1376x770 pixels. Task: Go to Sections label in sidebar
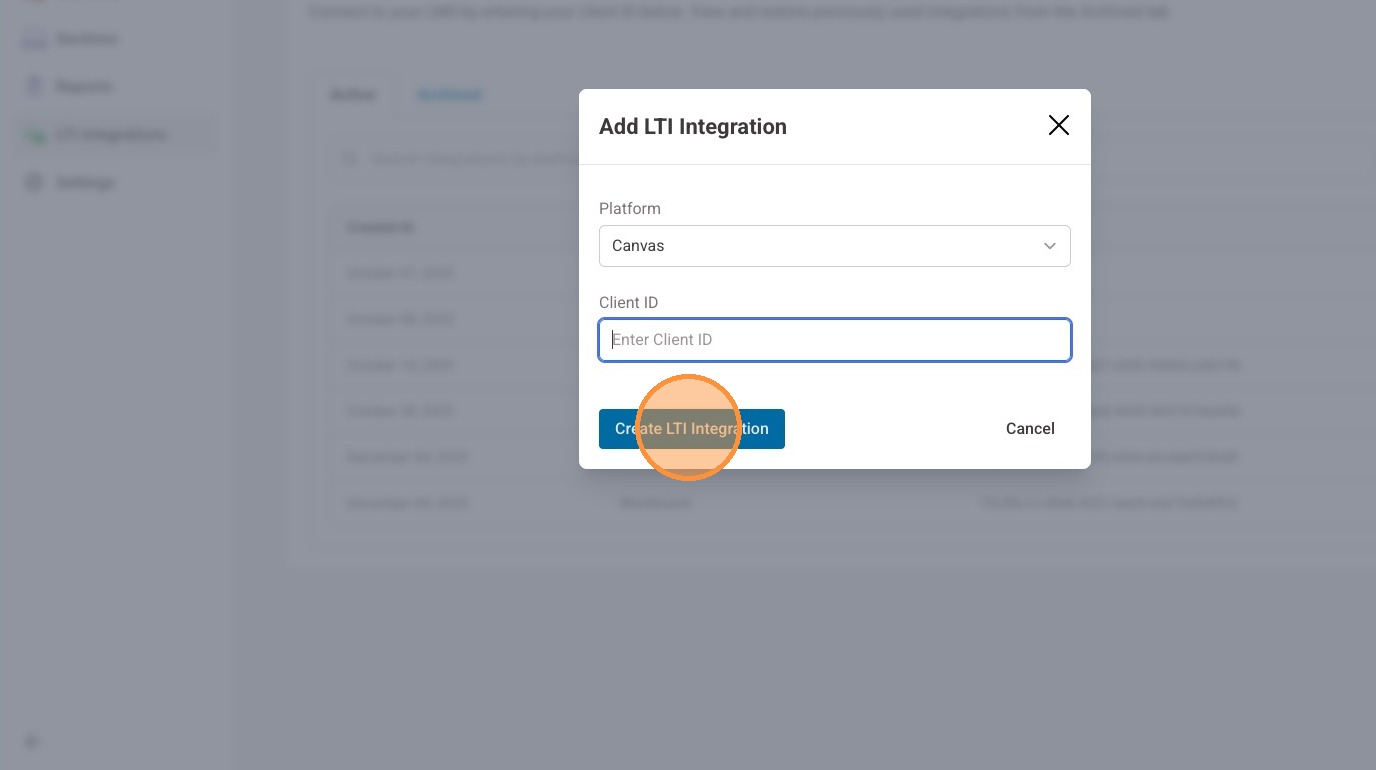click(87, 40)
